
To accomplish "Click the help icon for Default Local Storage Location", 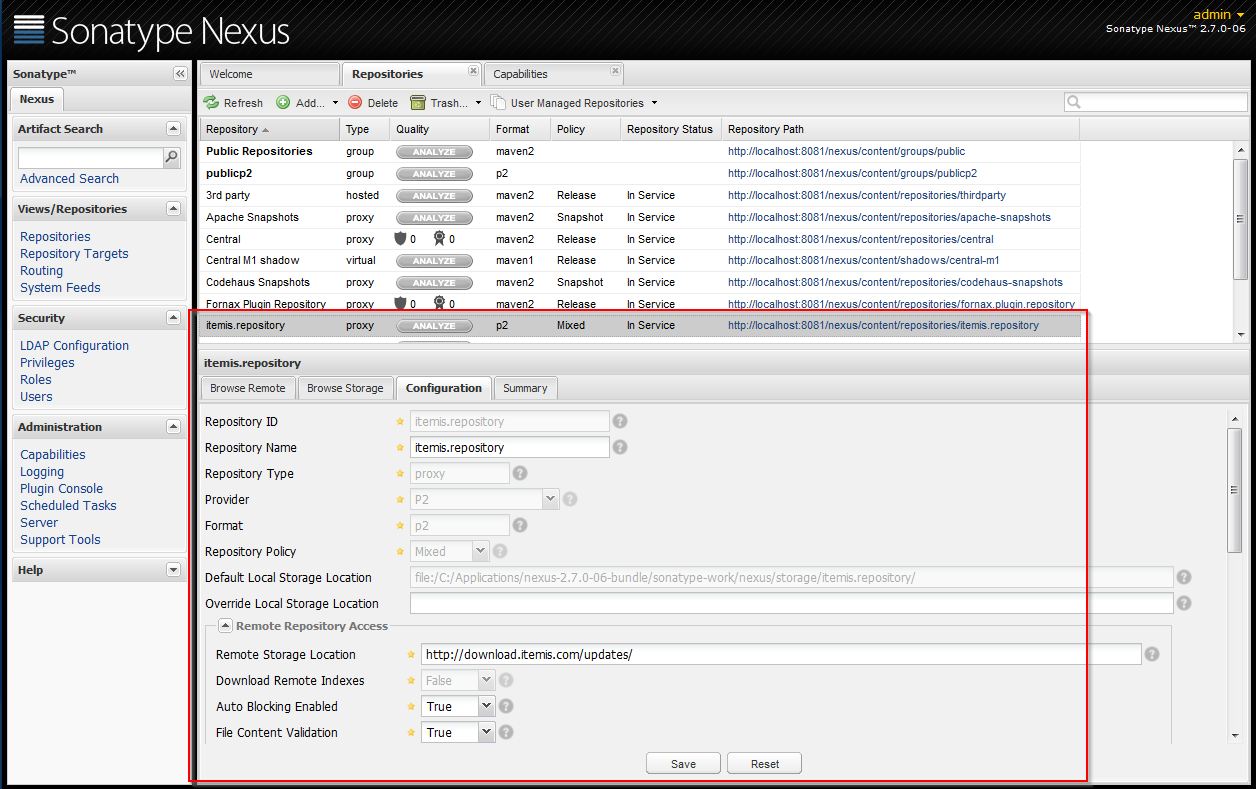I will click(x=1184, y=577).
